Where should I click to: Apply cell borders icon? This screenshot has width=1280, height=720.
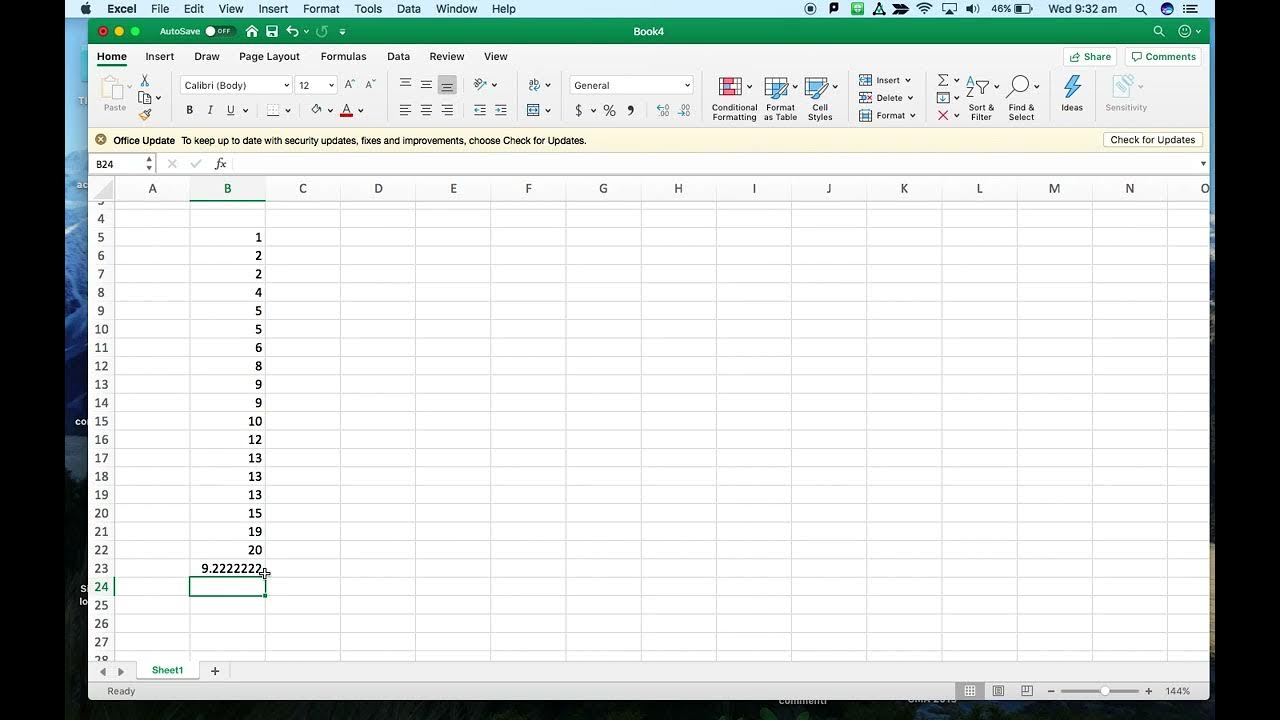(x=274, y=110)
